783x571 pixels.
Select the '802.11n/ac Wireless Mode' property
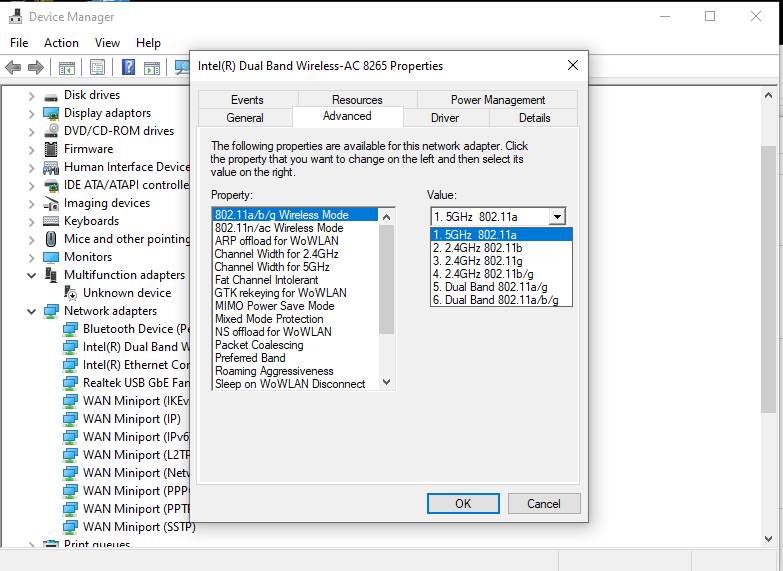coord(296,228)
